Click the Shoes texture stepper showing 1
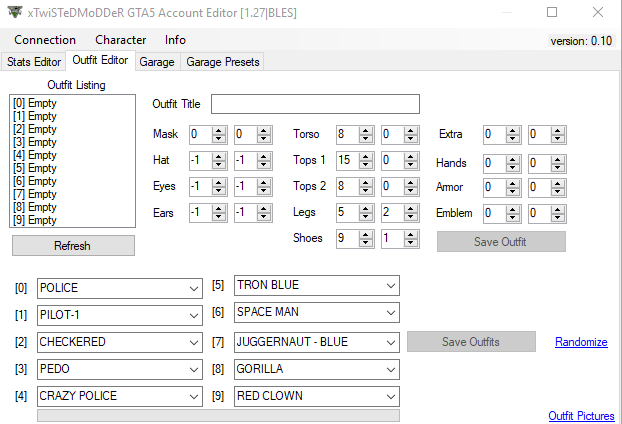Viewport: 622px width, 424px height. 400,239
